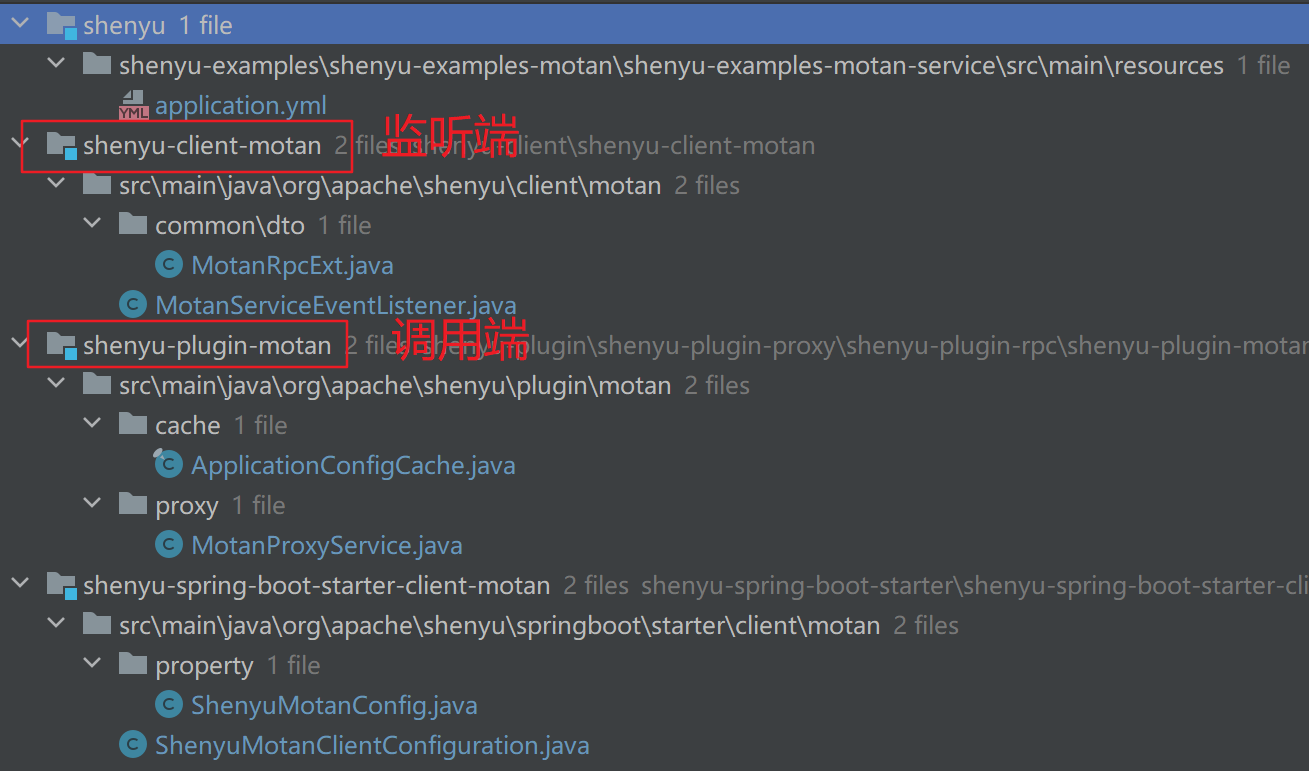This screenshot has width=1309, height=771.
Task: Select shenyu-examples-motan-service\src\main\resources path
Action: 671,65
